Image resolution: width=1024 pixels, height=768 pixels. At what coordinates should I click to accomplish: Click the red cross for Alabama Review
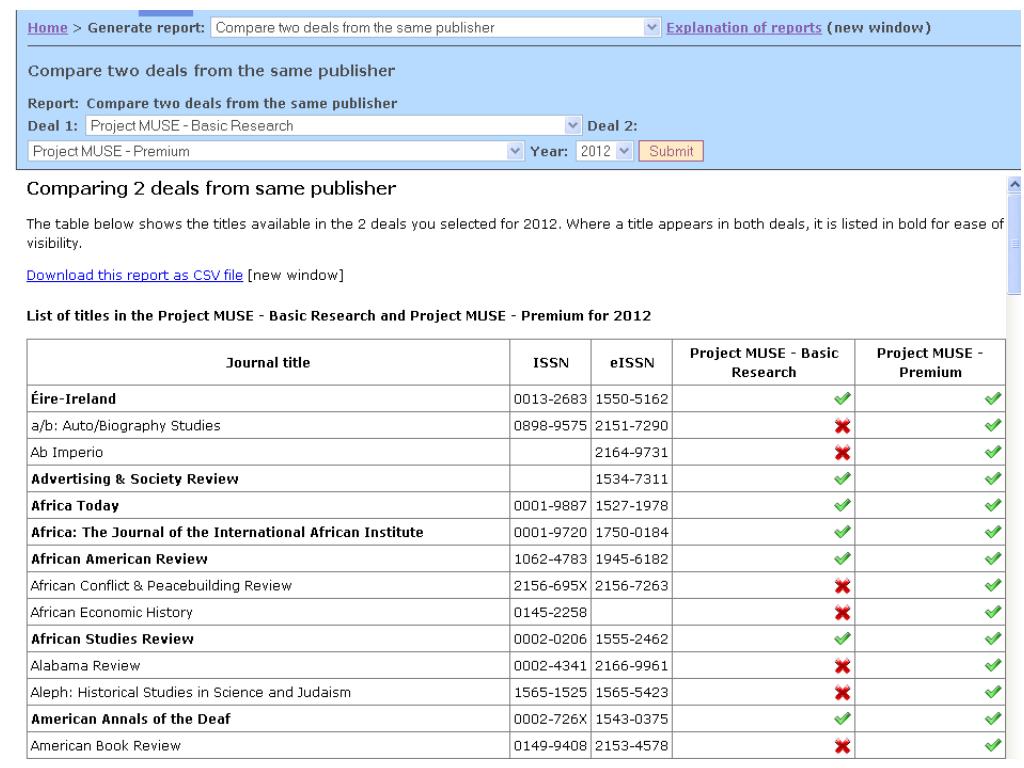pos(842,666)
